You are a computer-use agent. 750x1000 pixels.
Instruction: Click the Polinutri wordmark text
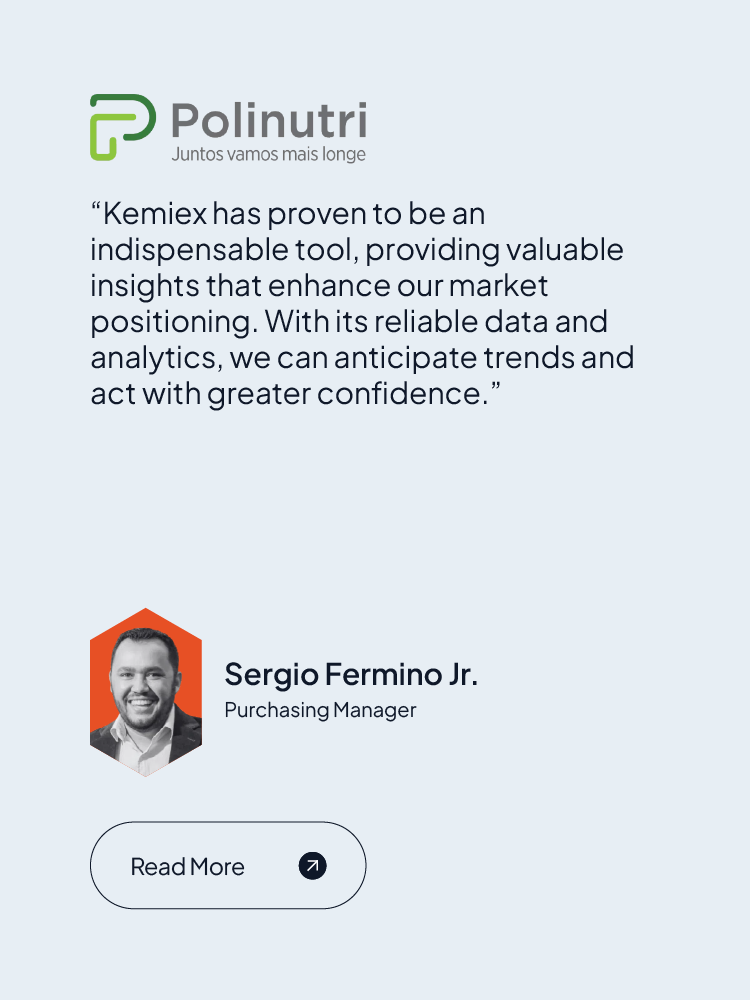click(x=268, y=122)
